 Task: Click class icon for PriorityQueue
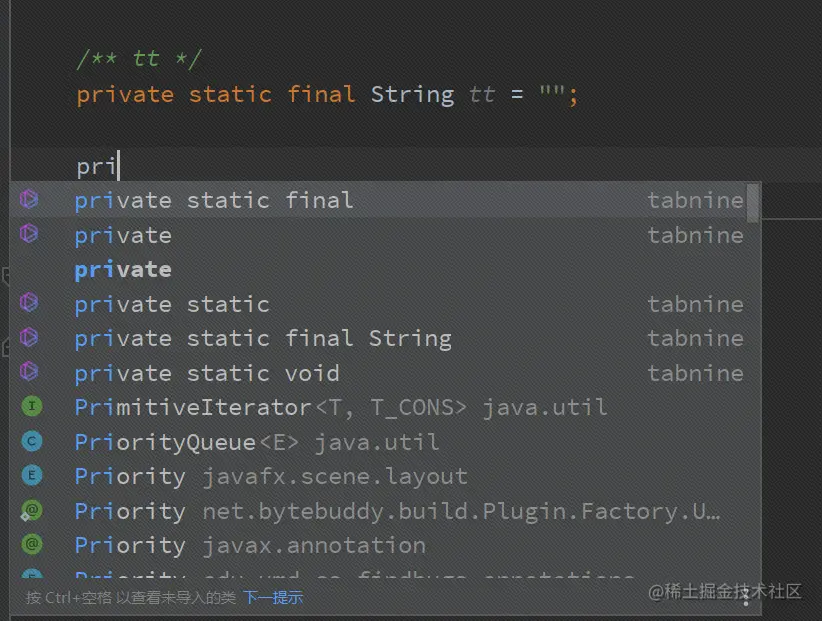pyautogui.click(x=32, y=441)
